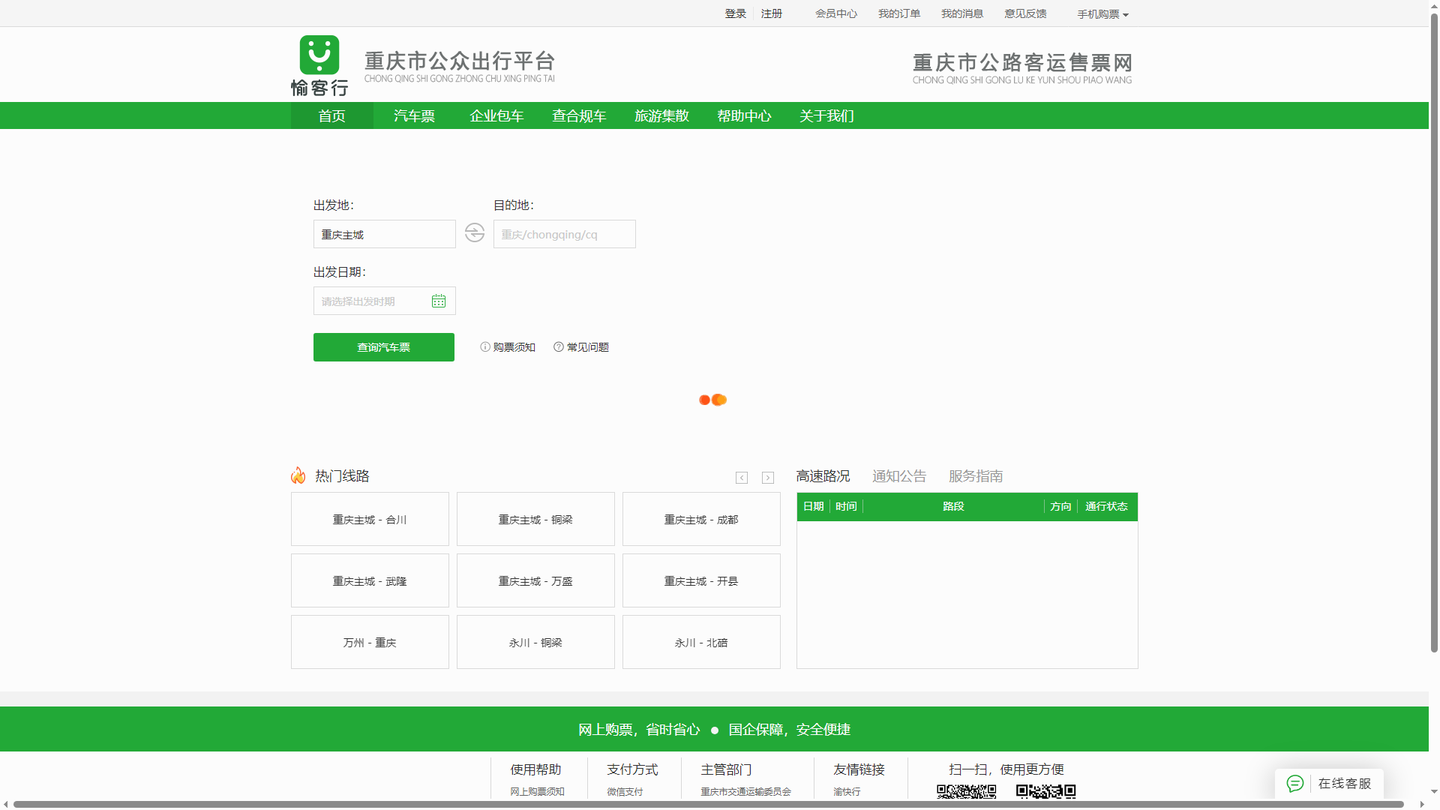
Task: Click the 出发地 input field
Action: pyautogui.click(x=384, y=234)
